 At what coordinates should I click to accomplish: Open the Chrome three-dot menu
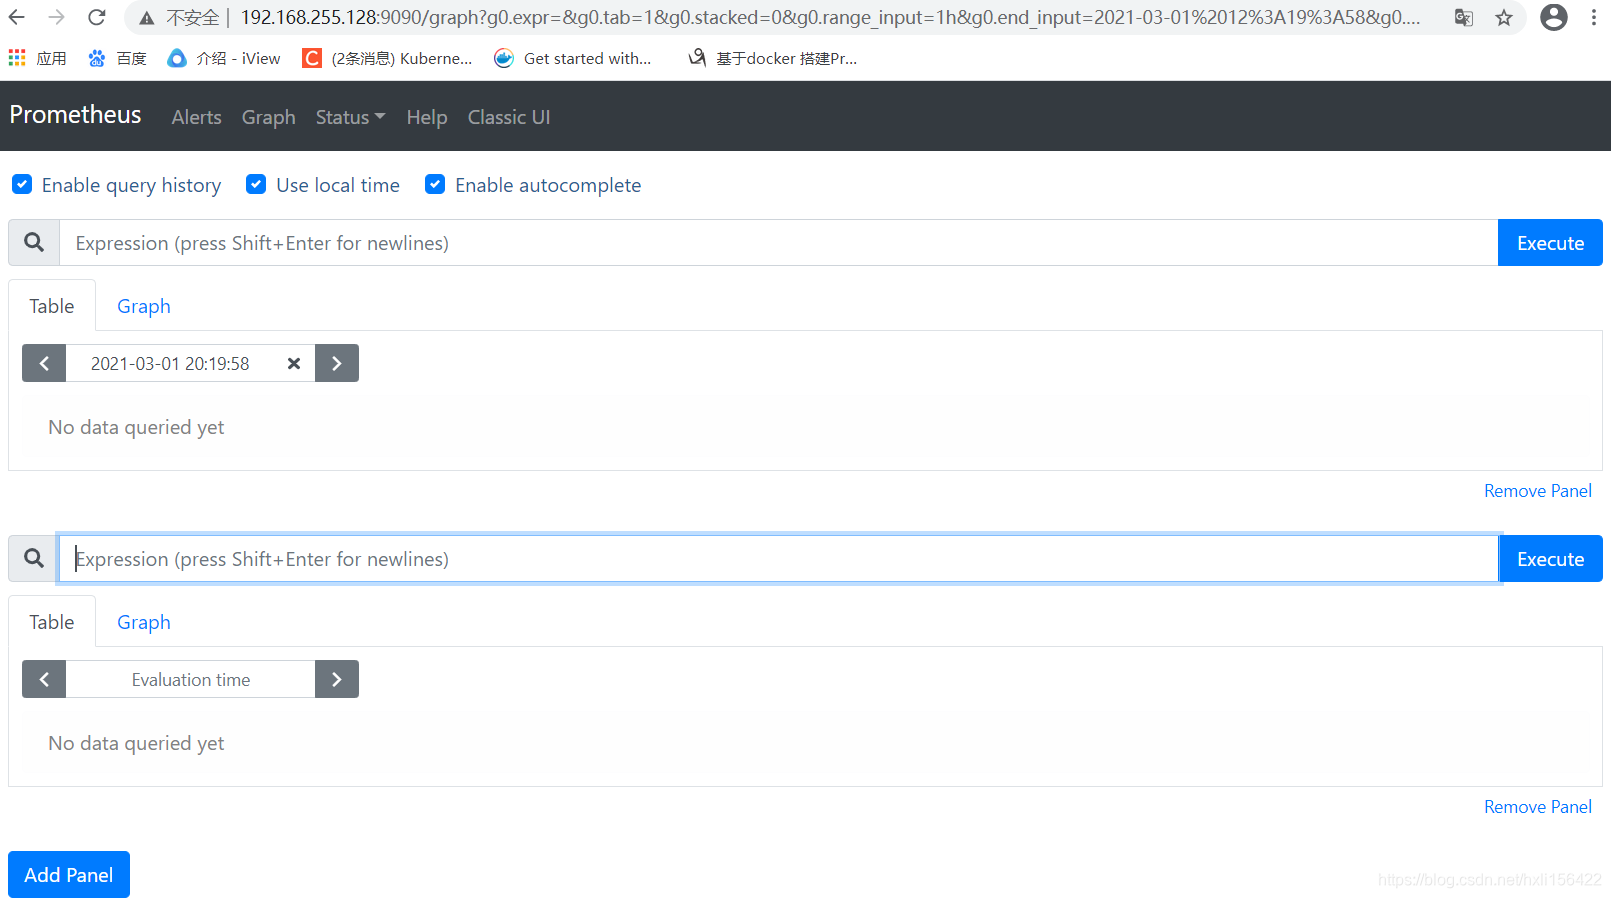(1594, 17)
